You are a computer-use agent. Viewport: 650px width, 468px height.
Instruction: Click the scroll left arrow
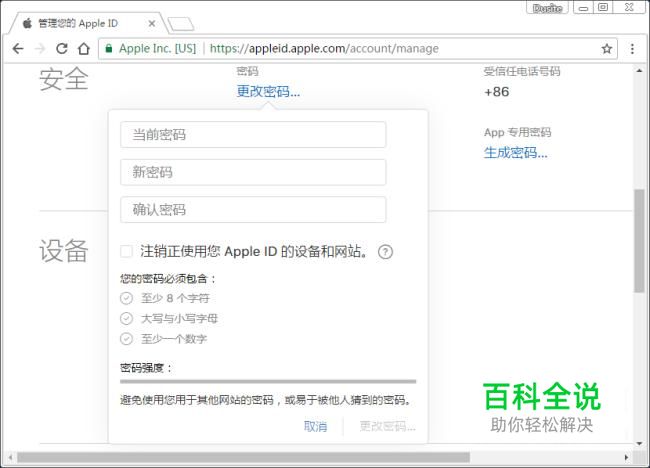click(x=10, y=458)
